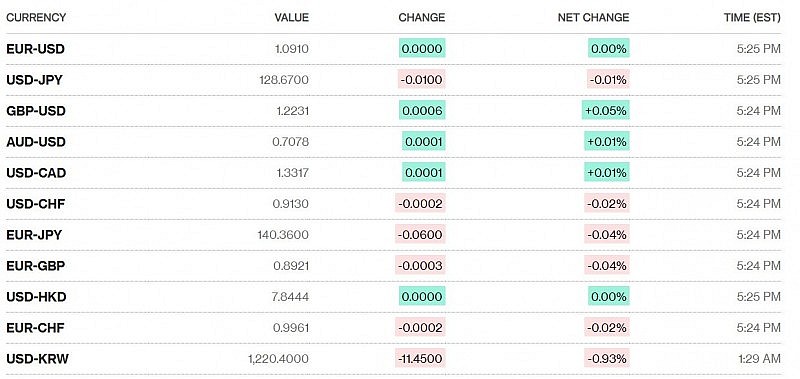Screen dimensions: 800x379
Task: Click the USD-CAD pair name
Action: pyautogui.click(x=36, y=173)
